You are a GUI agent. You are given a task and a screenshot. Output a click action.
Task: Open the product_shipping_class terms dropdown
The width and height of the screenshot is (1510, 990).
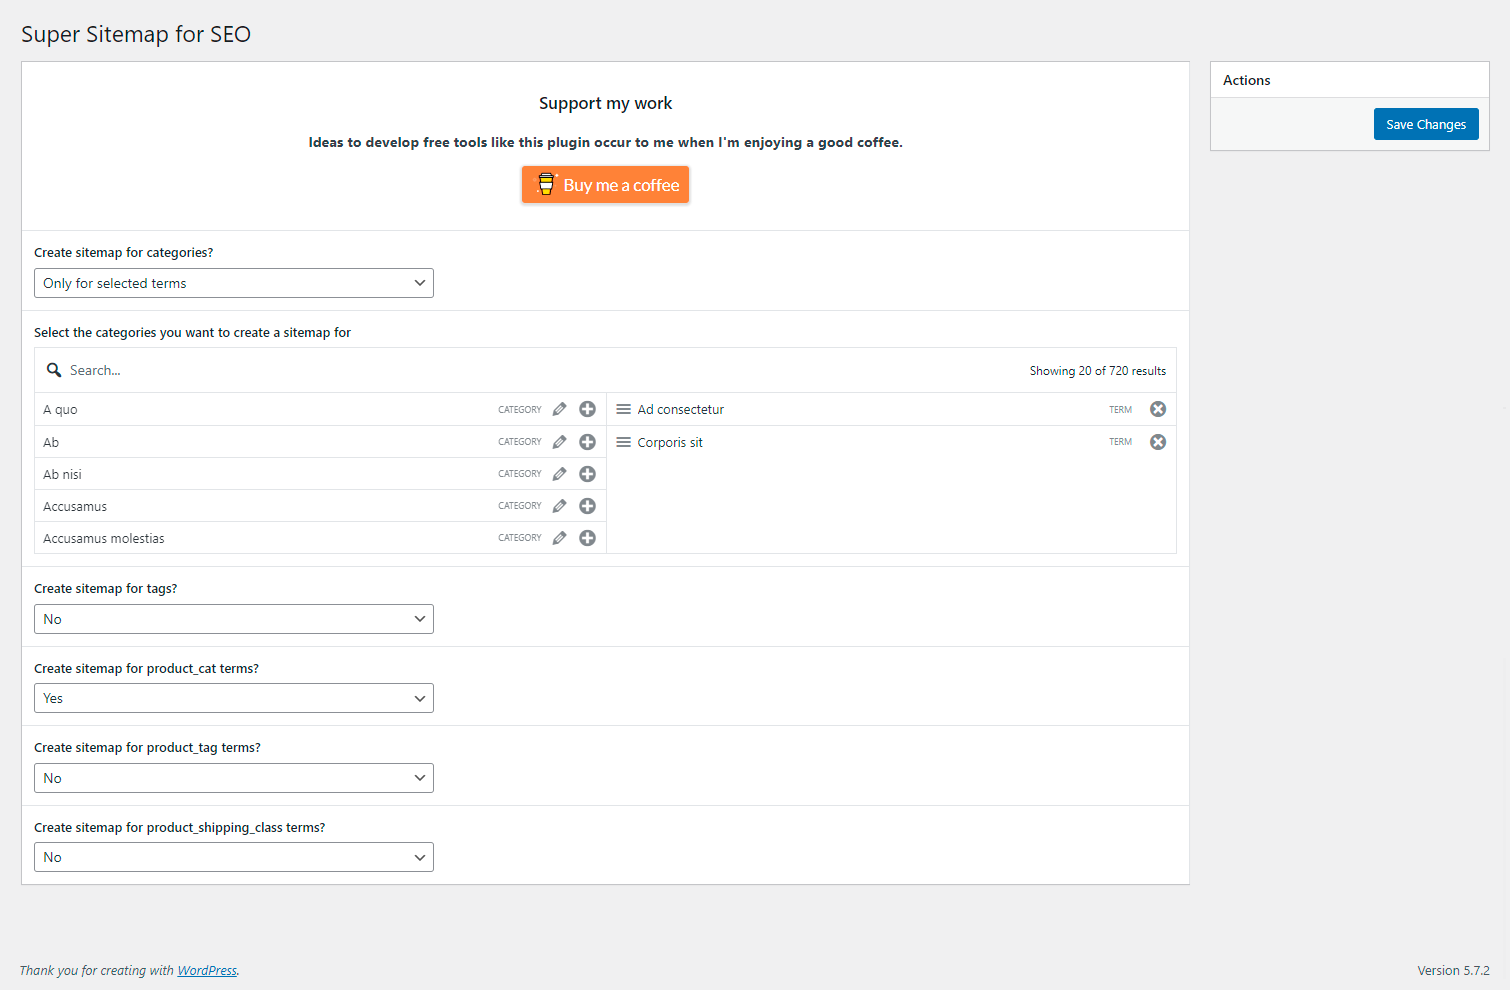click(x=233, y=857)
